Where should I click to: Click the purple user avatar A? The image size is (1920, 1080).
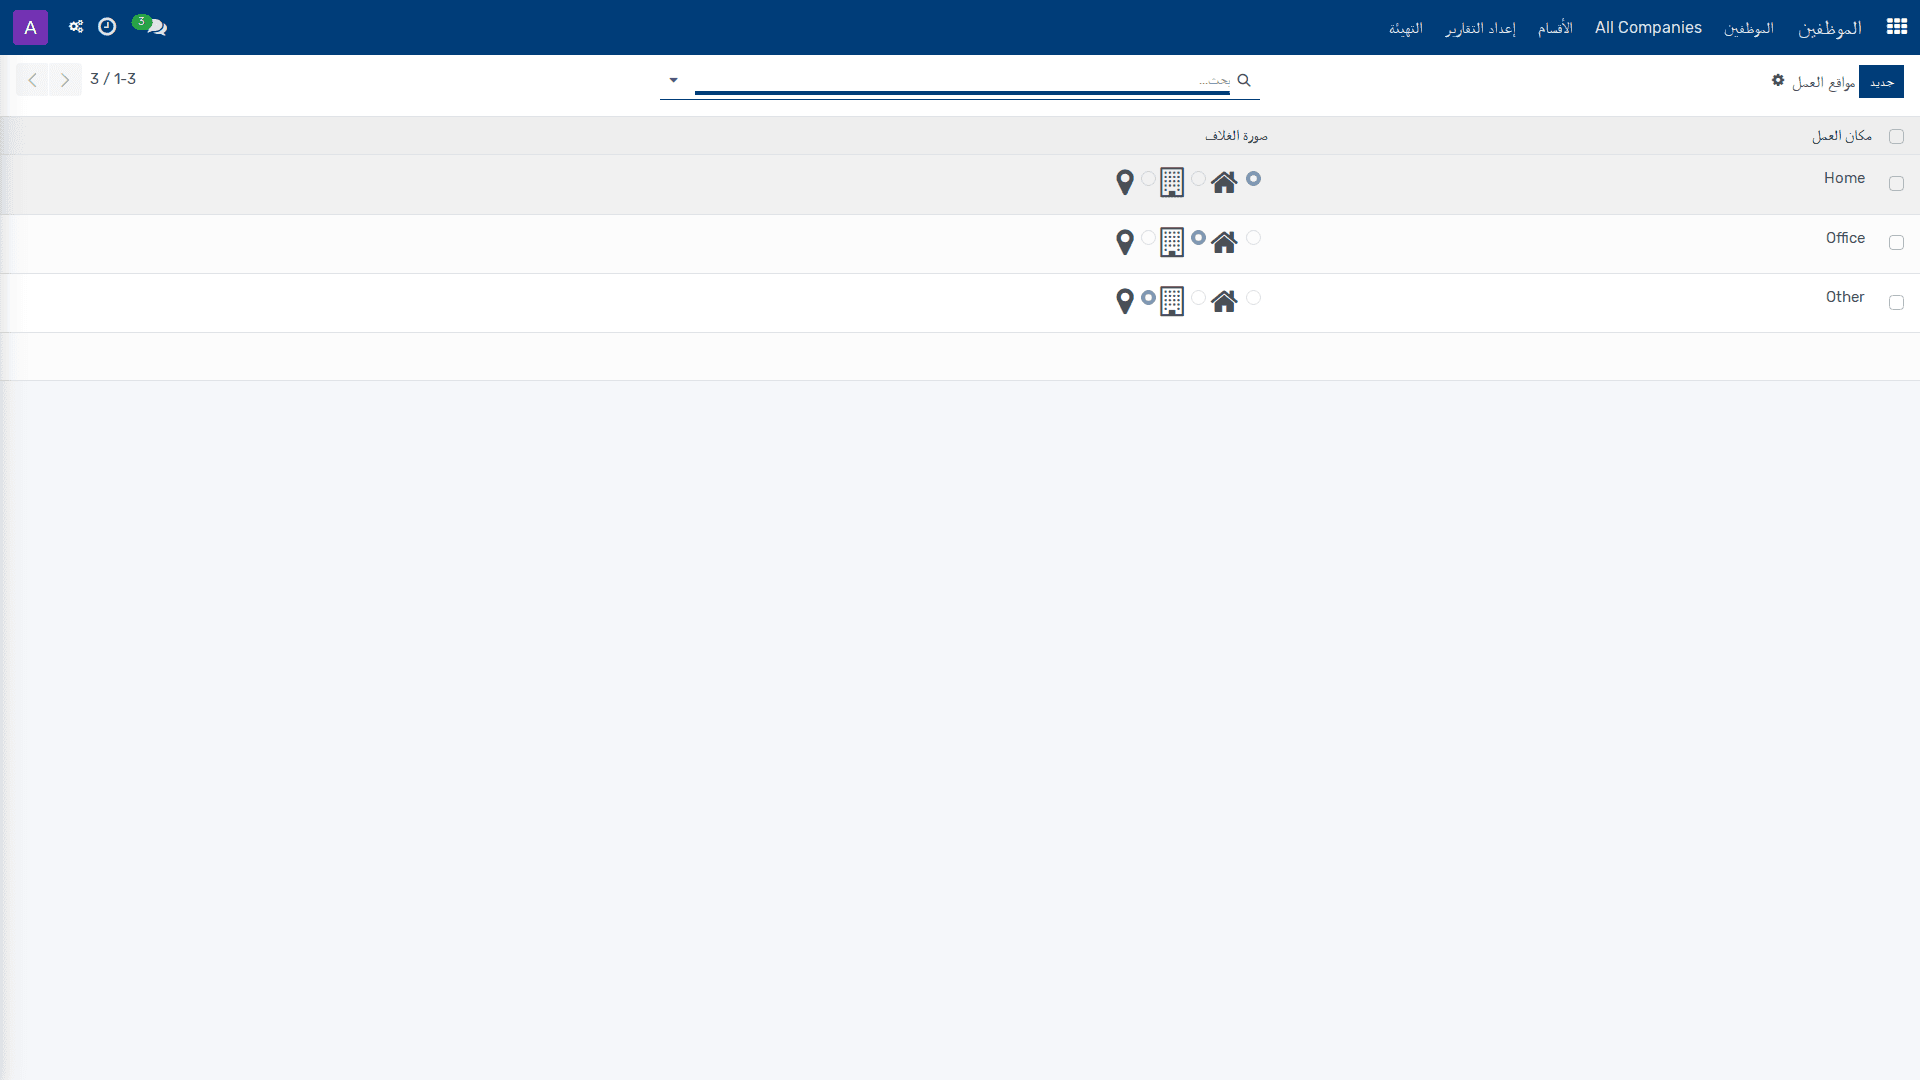(30, 27)
